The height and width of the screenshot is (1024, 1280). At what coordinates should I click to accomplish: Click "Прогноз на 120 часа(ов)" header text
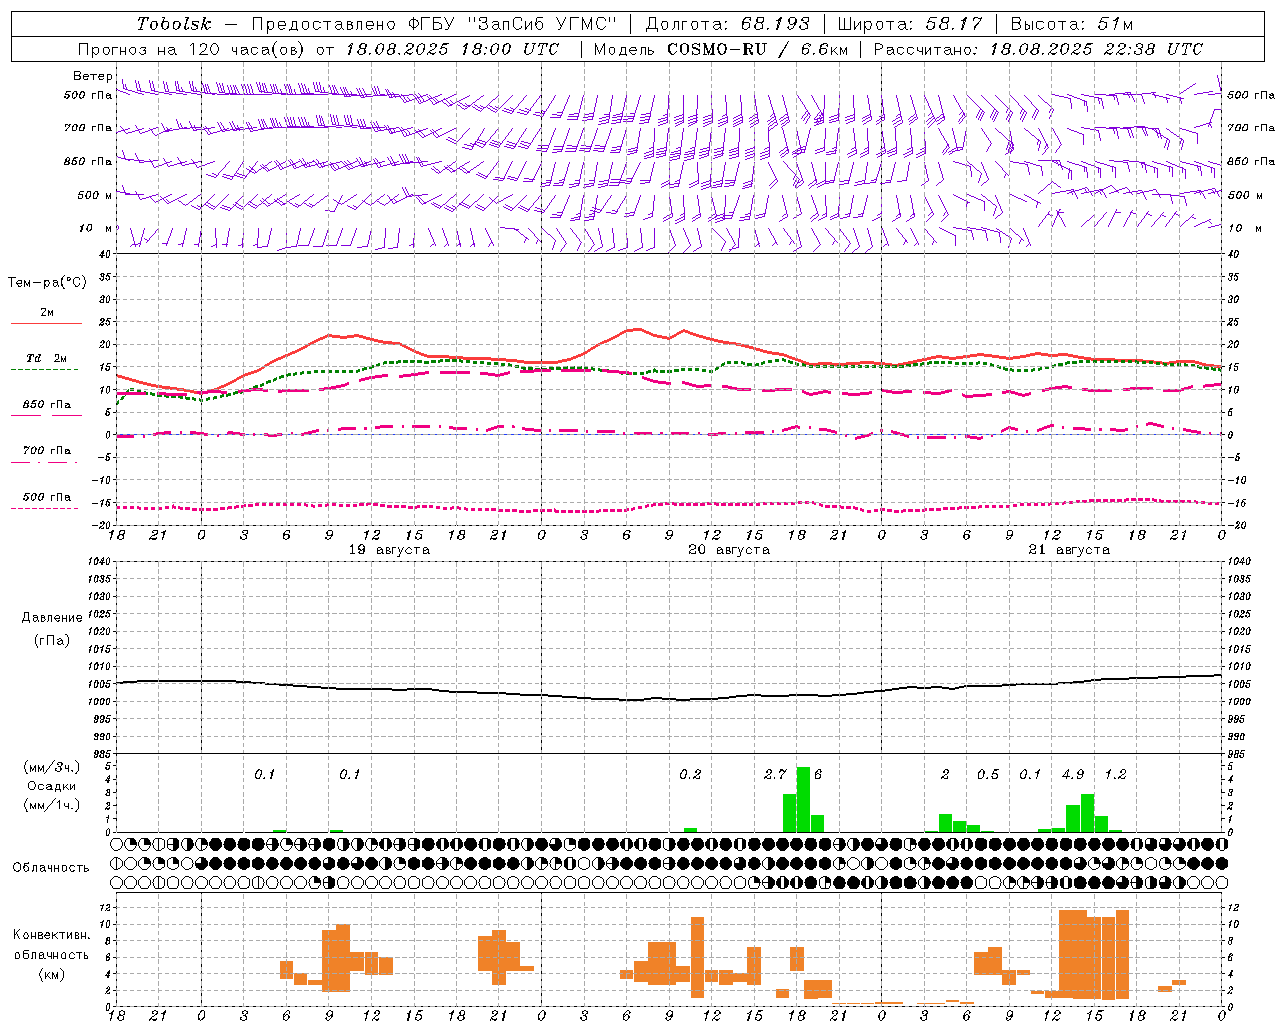192,49
